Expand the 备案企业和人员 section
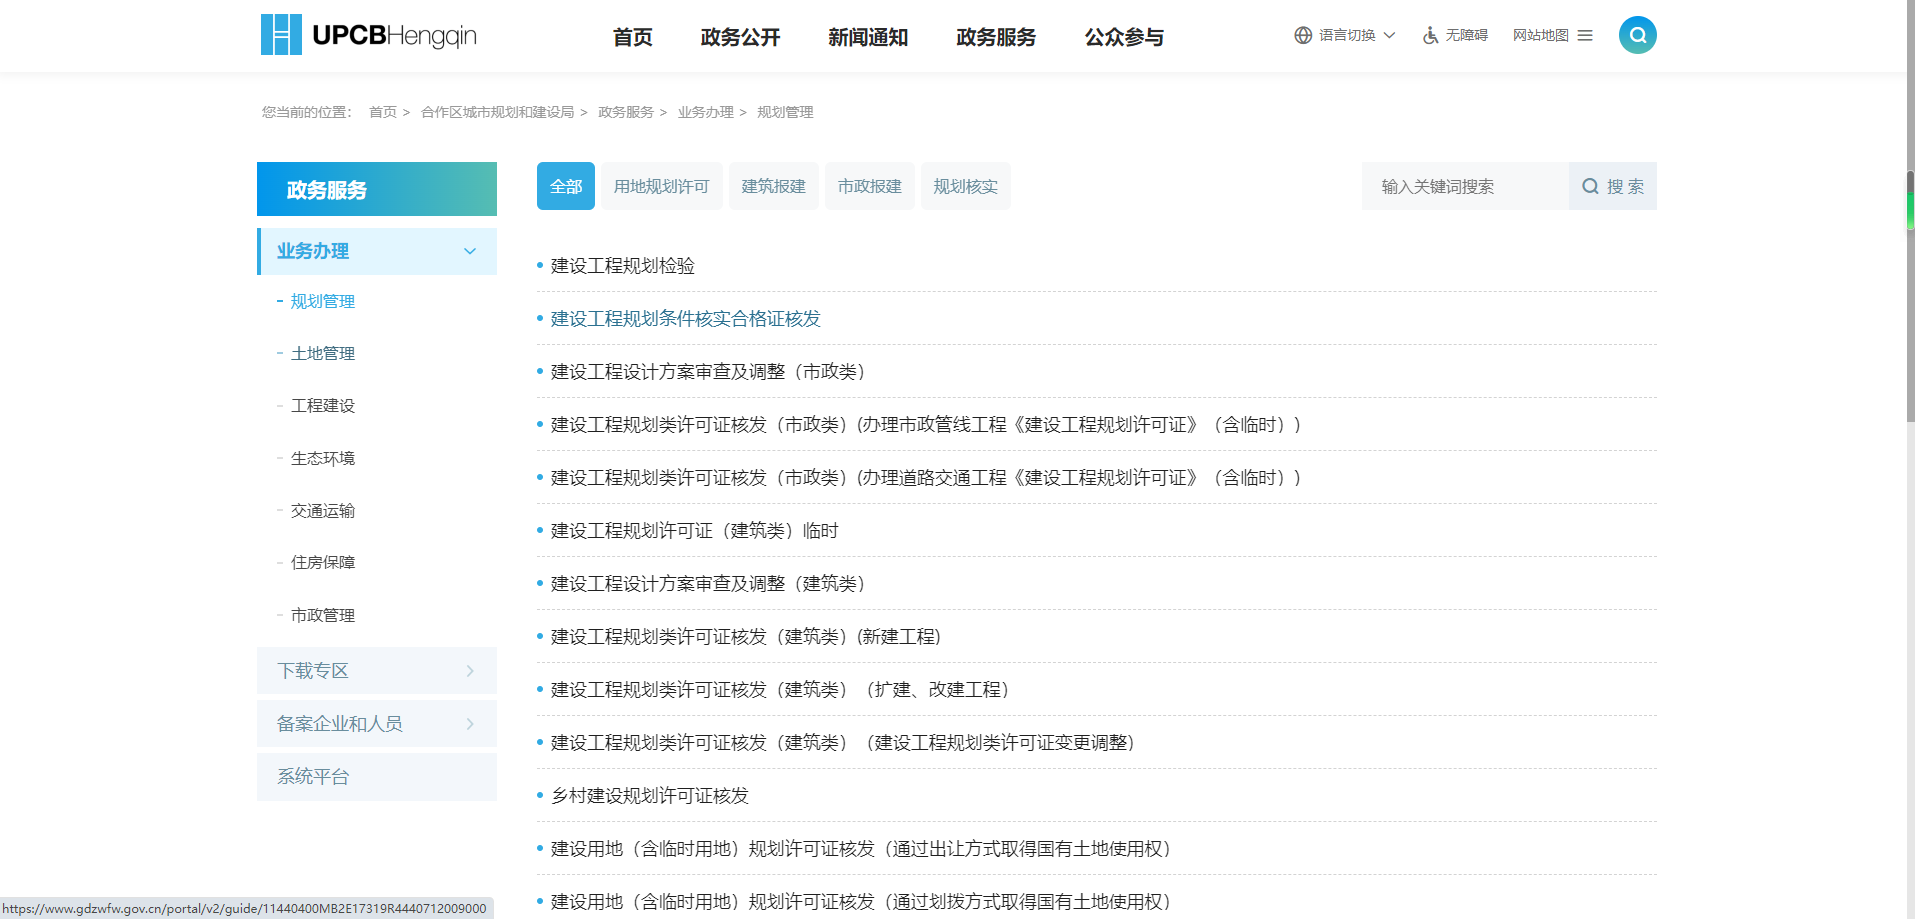 coord(470,724)
